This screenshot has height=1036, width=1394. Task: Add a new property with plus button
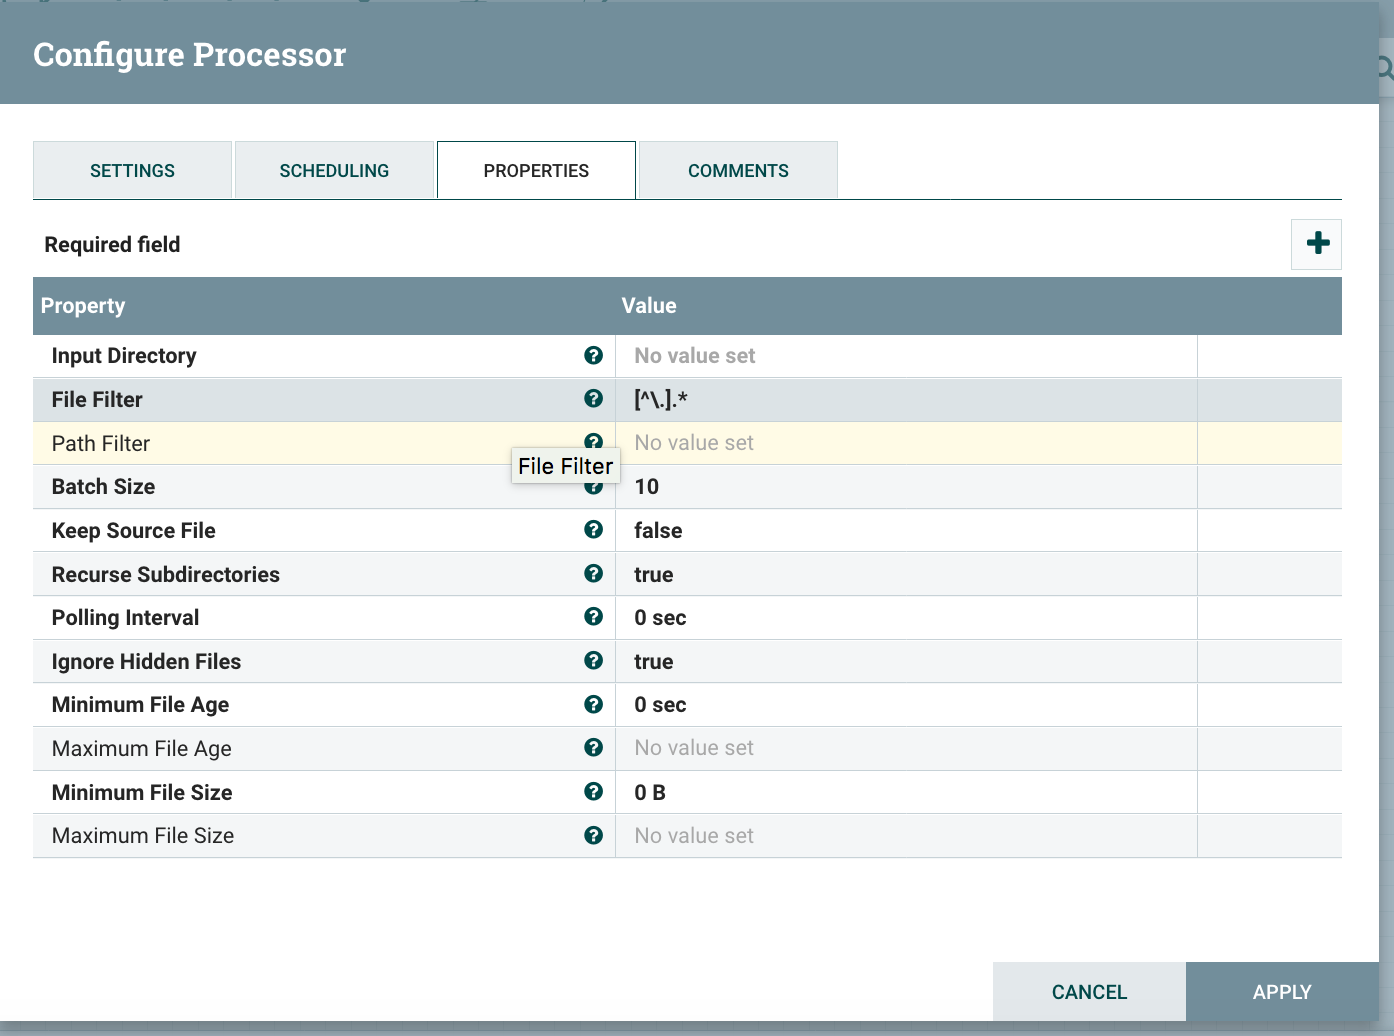1316,244
